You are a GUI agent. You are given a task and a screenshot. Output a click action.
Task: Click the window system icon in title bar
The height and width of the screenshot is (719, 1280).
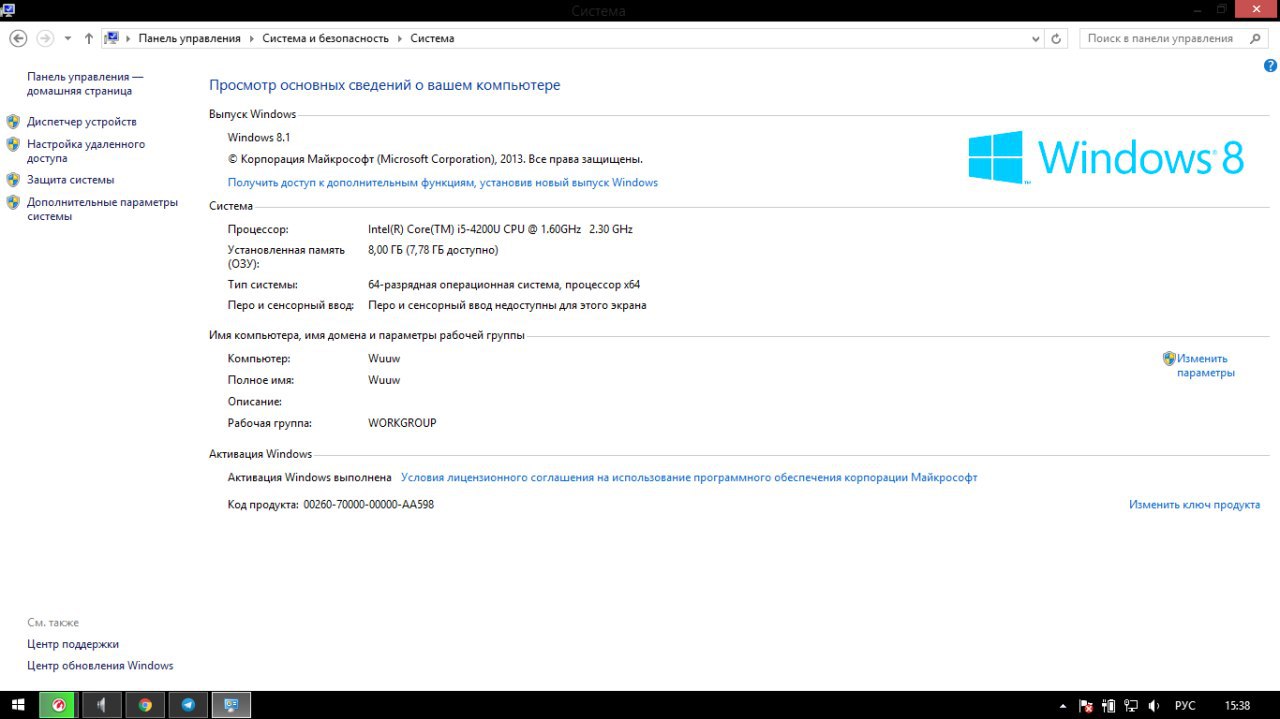coord(9,9)
